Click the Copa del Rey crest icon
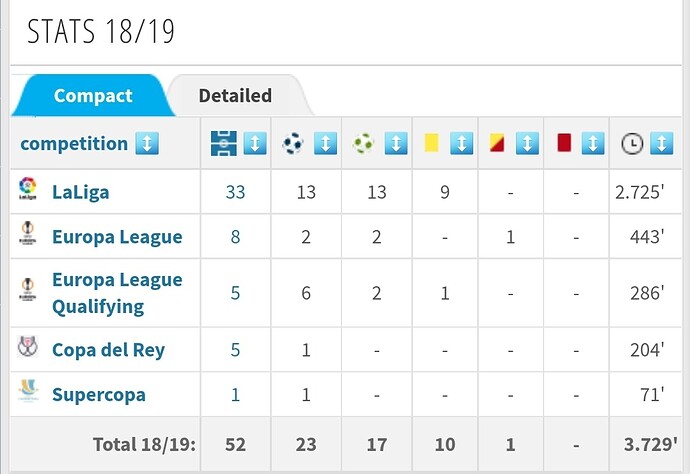Screen dimensions: 690x474 point(28,348)
